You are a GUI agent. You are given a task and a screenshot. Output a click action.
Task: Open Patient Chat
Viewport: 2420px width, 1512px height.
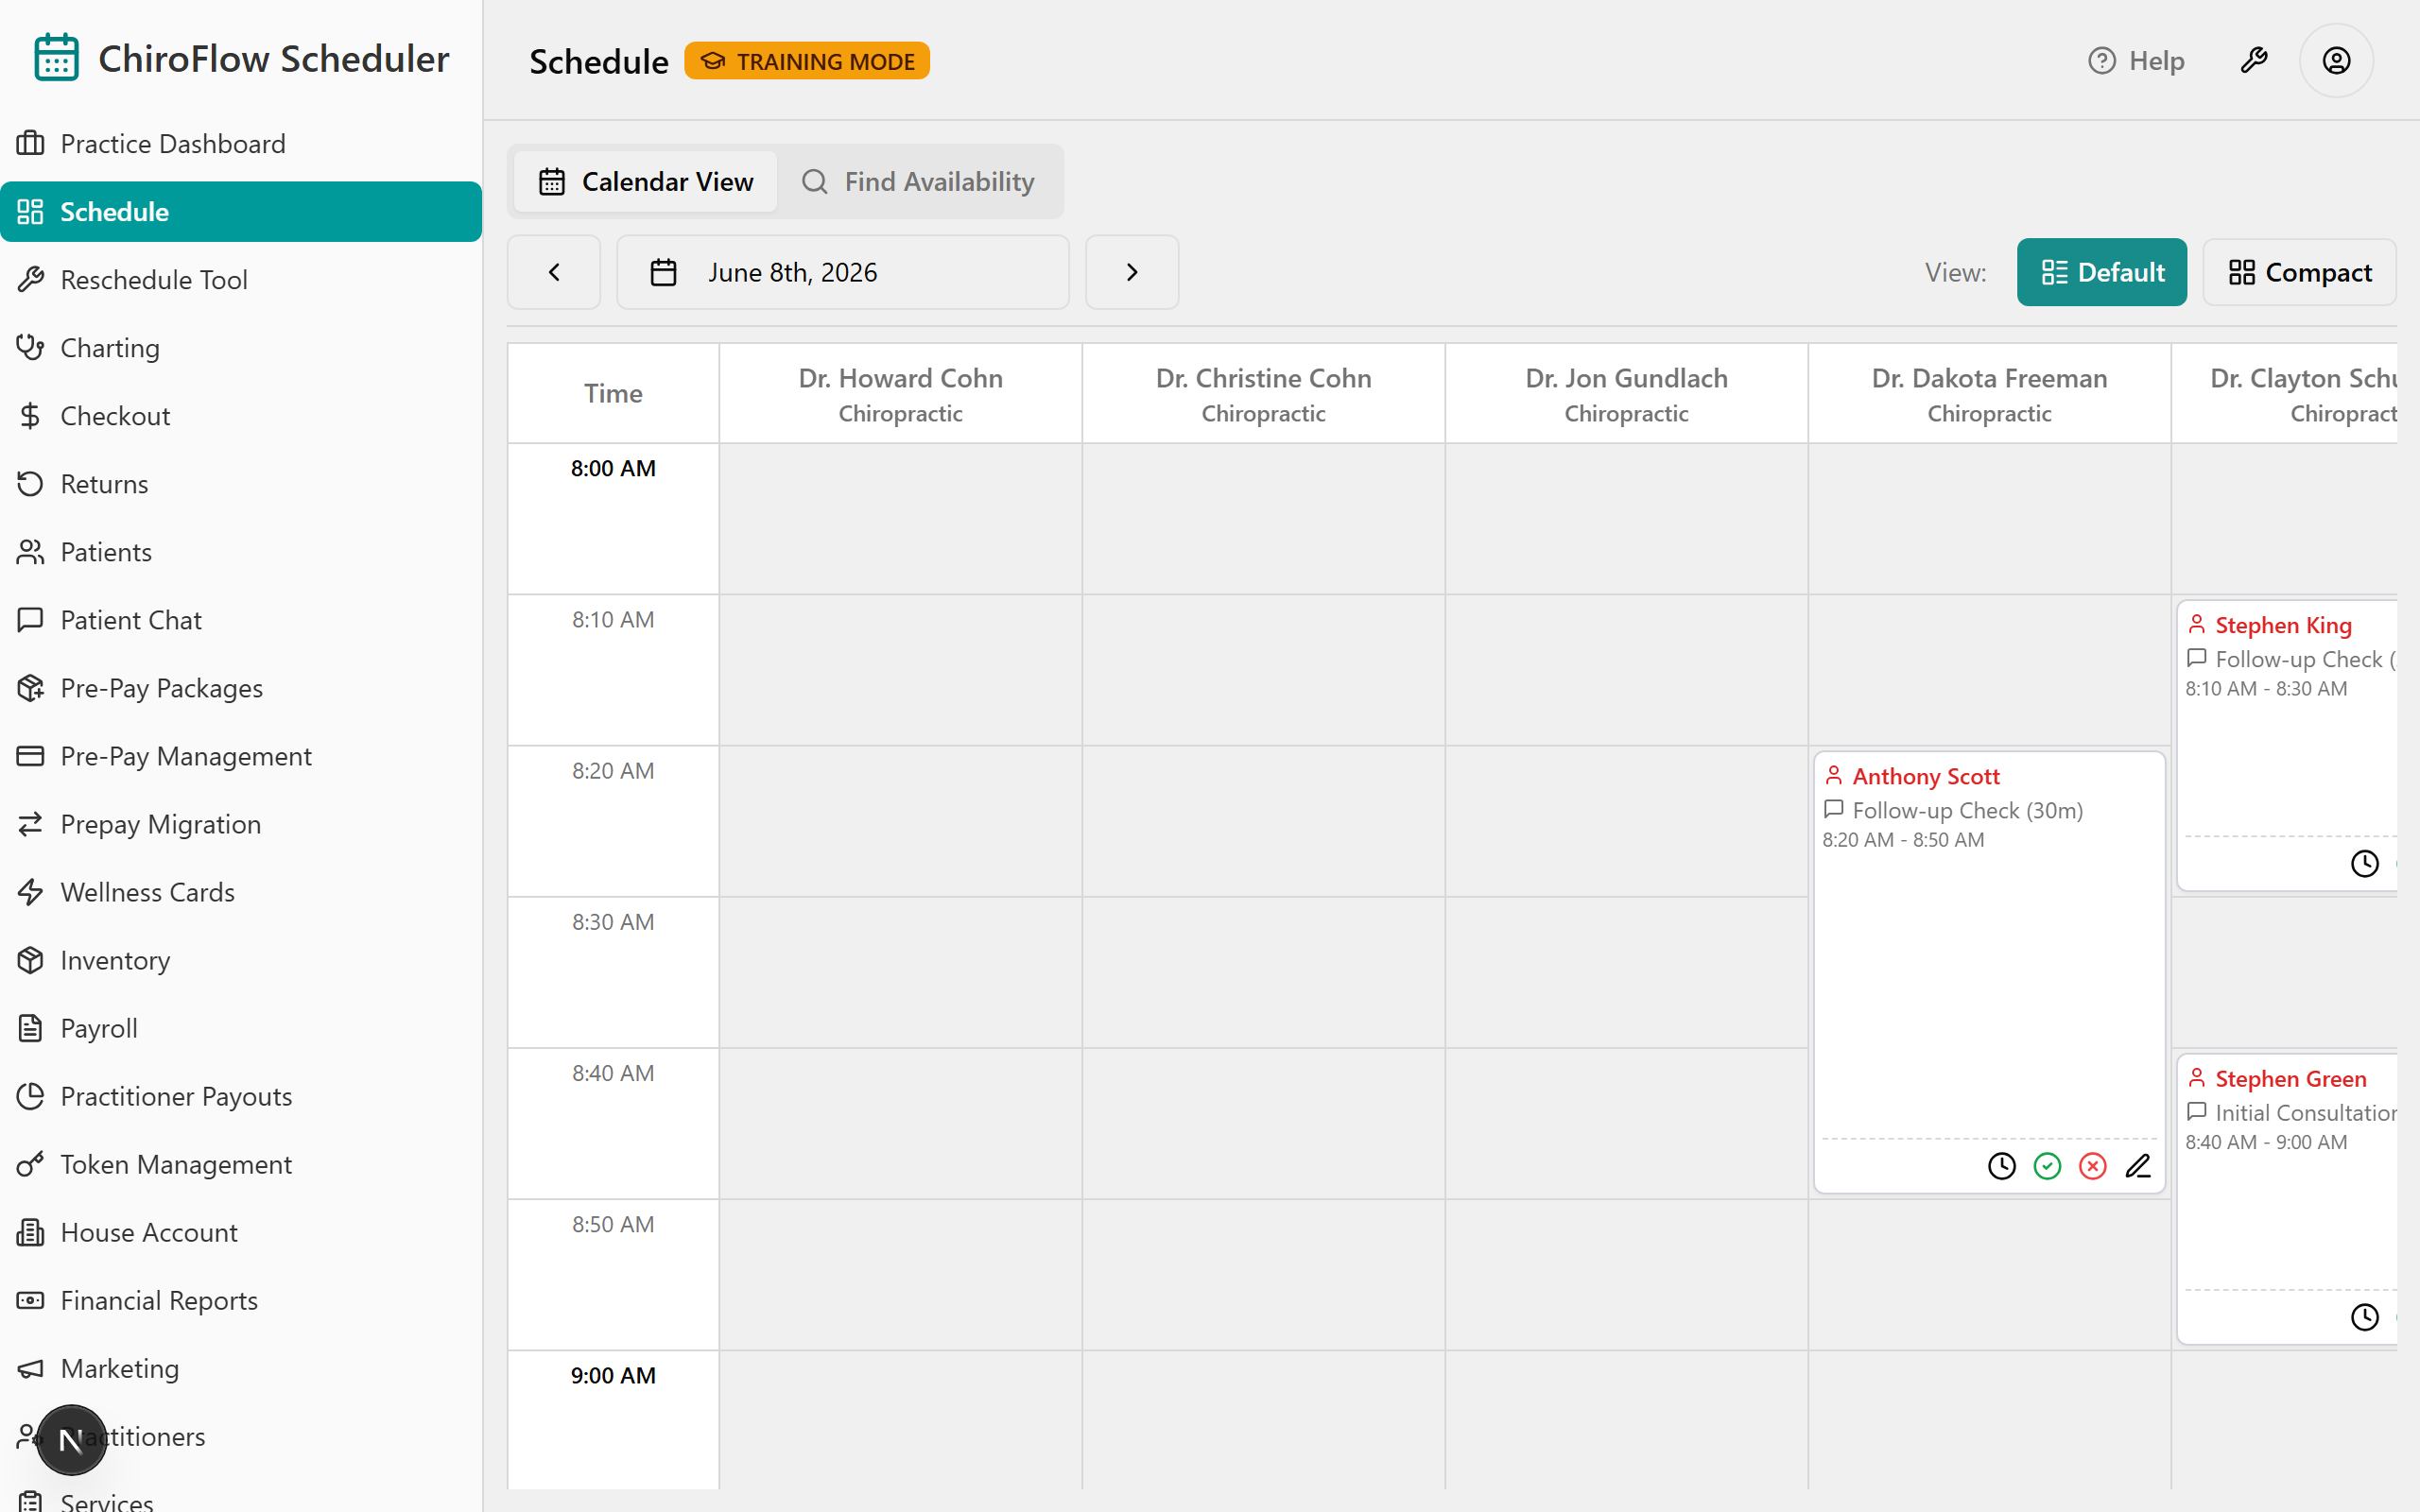coord(241,620)
